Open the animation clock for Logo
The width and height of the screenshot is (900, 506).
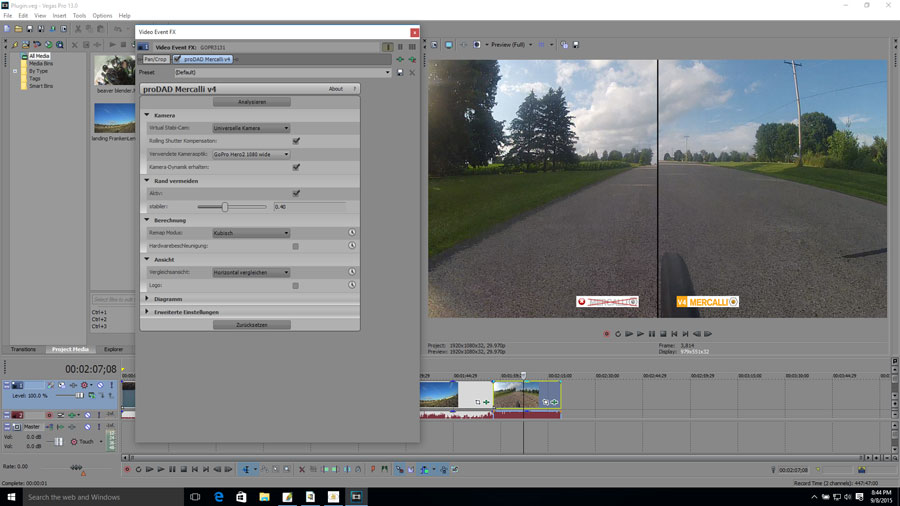pyautogui.click(x=352, y=285)
